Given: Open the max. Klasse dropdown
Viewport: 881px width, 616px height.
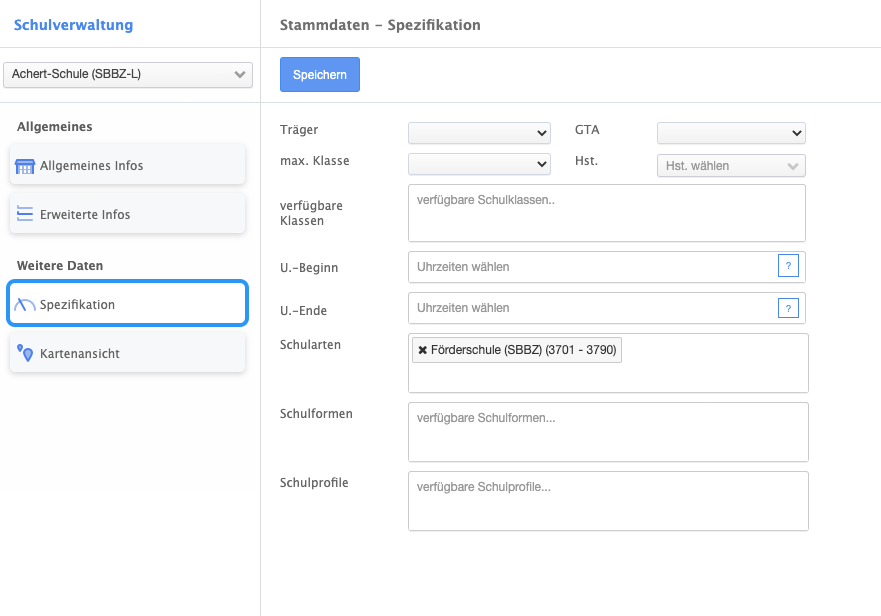Looking at the screenshot, I should pos(479,164).
